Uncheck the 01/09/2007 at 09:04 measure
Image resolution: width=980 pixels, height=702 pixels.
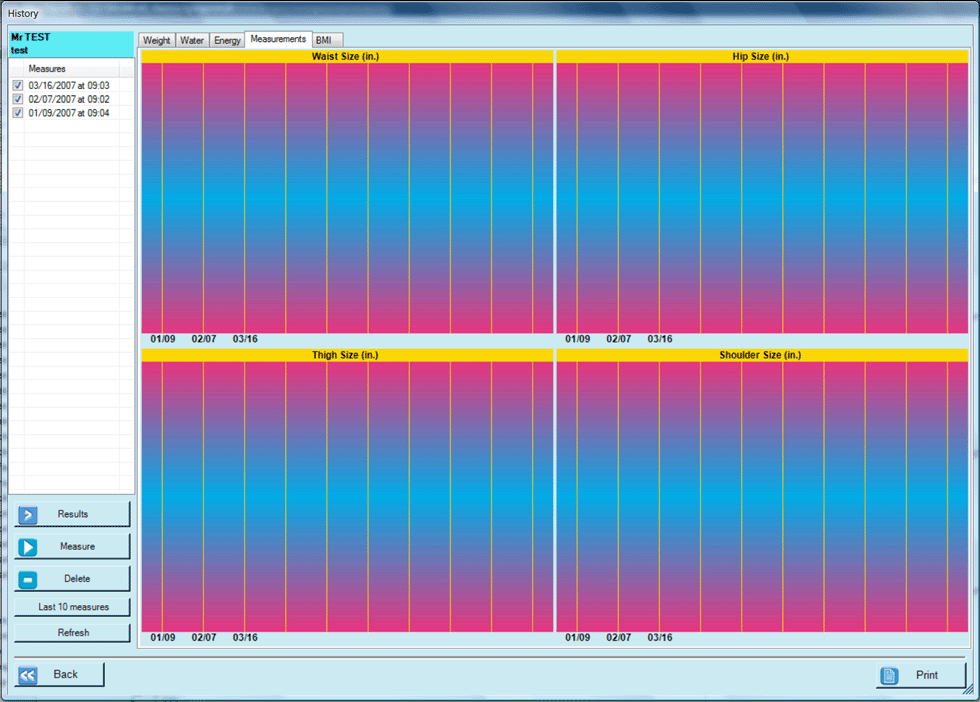18,113
